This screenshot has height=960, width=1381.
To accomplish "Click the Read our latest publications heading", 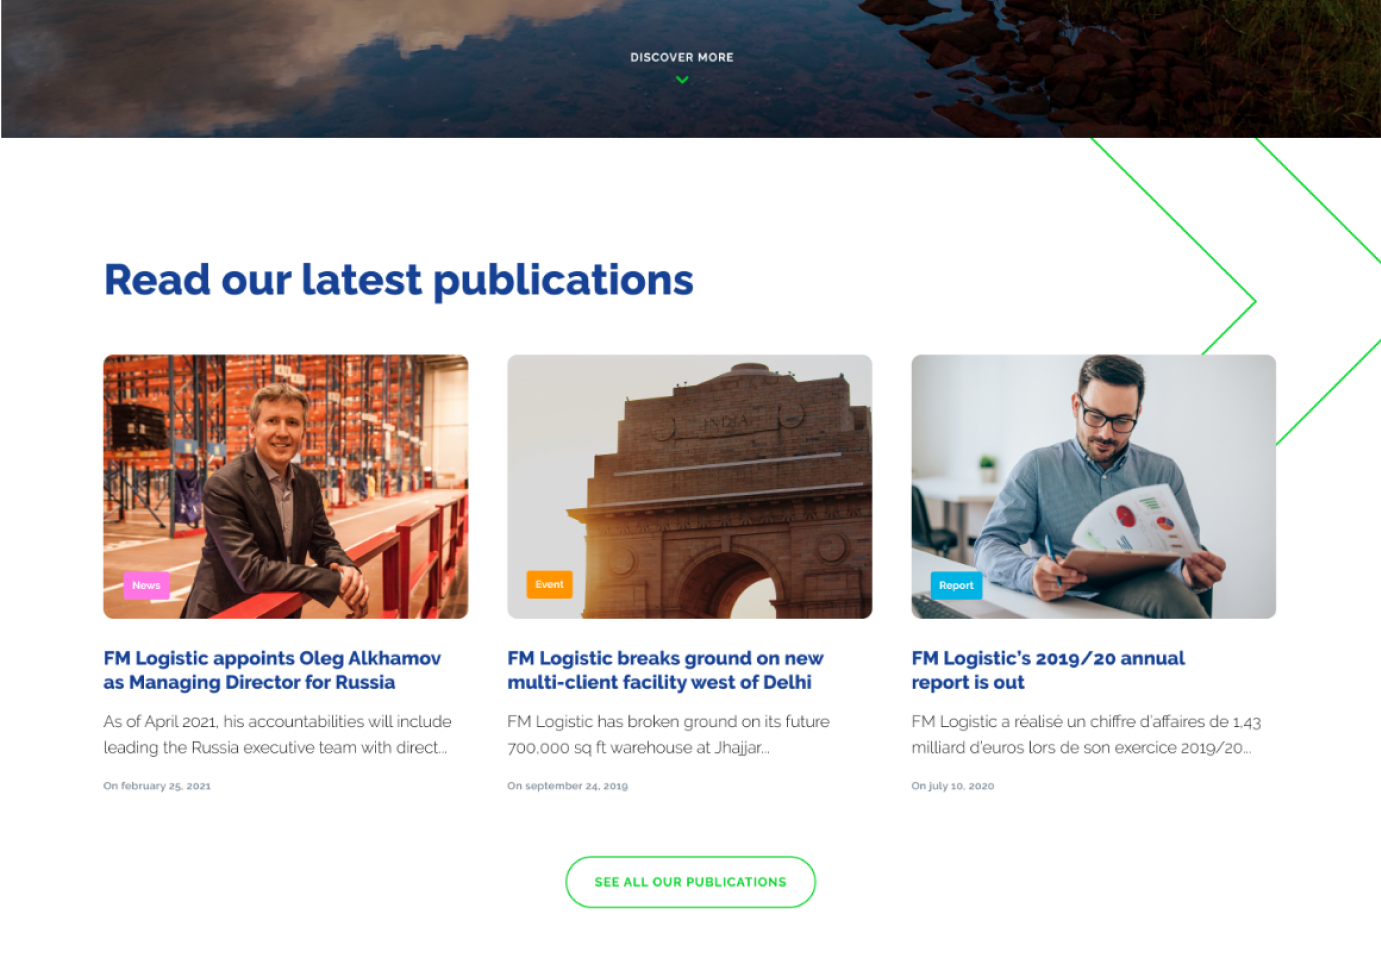I will [399, 280].
